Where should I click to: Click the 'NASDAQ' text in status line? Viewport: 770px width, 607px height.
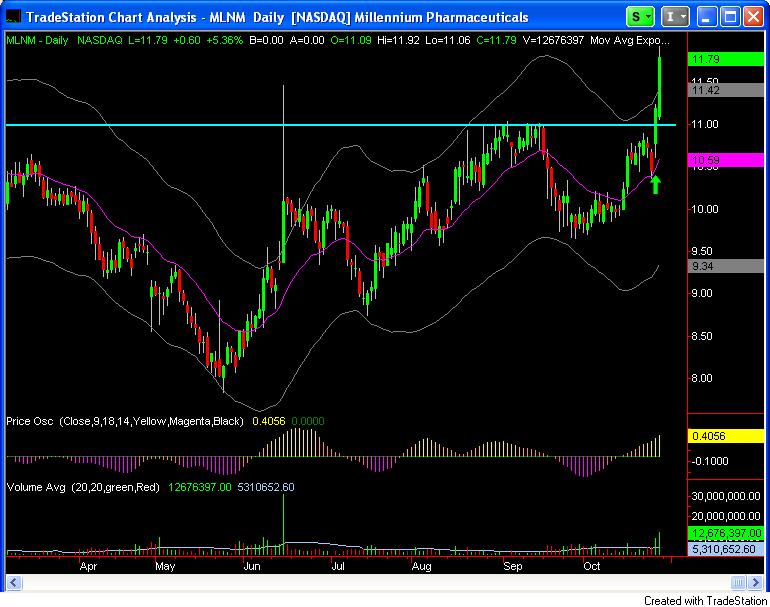(x=100, y=40)
